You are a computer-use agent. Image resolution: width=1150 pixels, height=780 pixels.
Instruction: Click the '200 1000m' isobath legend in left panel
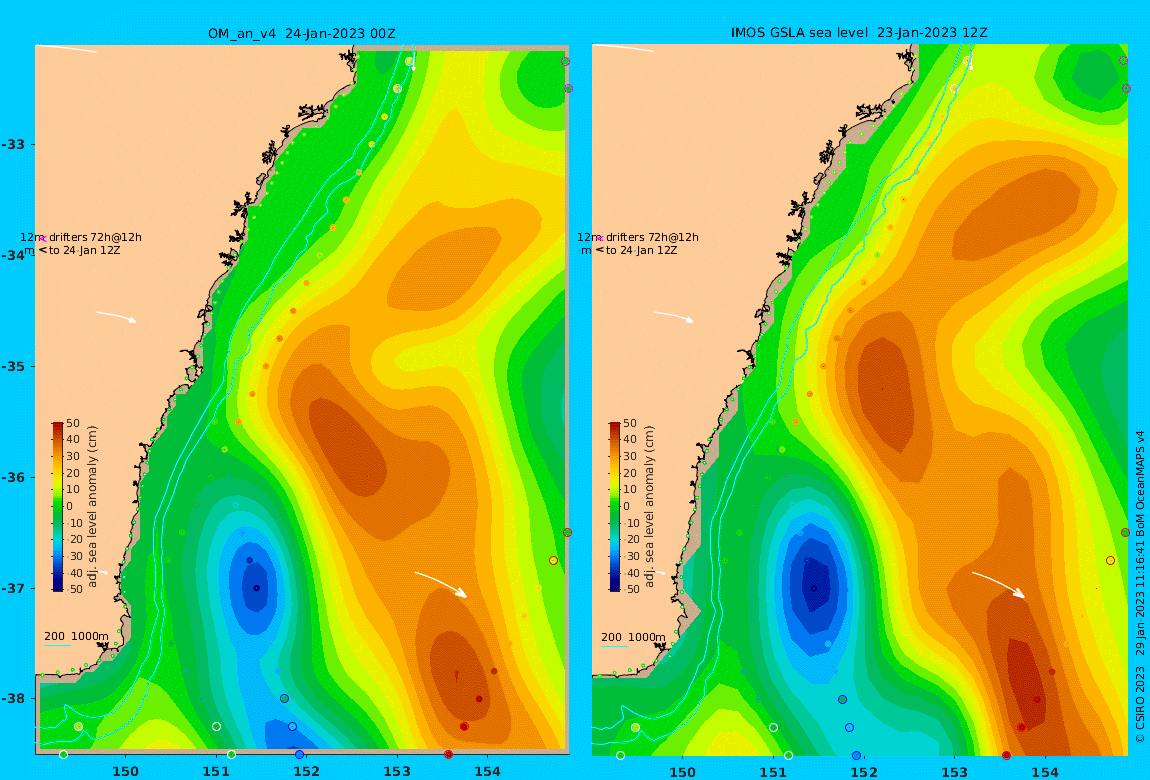76,637
